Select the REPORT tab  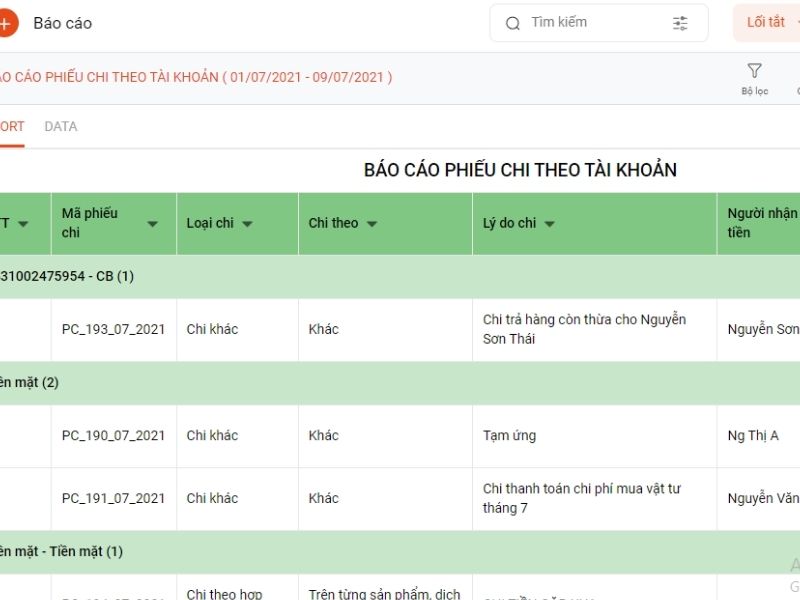12,127
